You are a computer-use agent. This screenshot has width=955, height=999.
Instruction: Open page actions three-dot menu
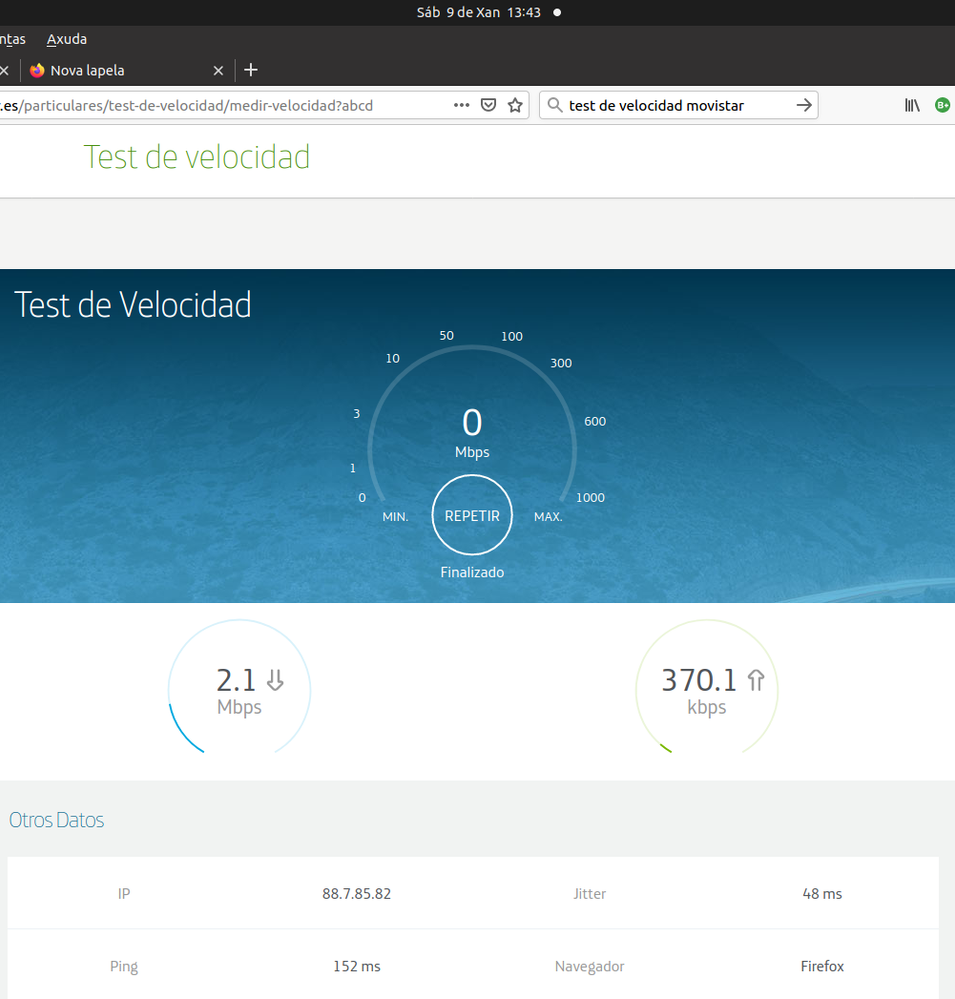point(461,105)
